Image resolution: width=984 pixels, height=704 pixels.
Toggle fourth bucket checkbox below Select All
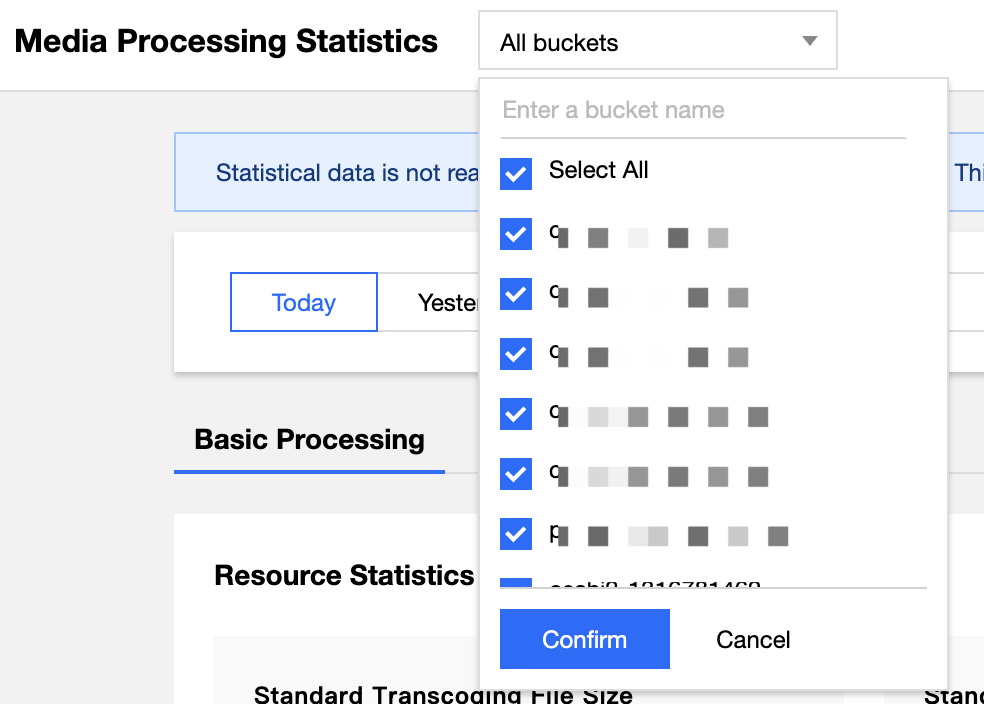coord(516,413)
